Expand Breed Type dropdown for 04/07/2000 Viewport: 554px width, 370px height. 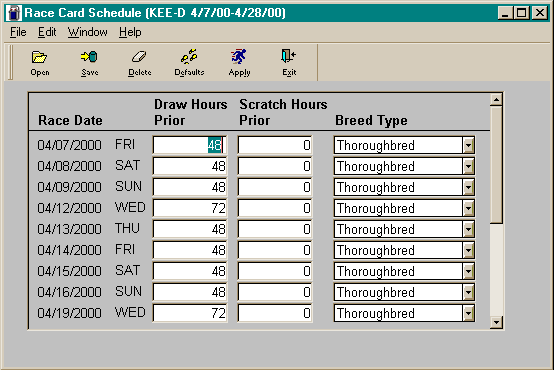pyautogui.click(x=468, y=145)
